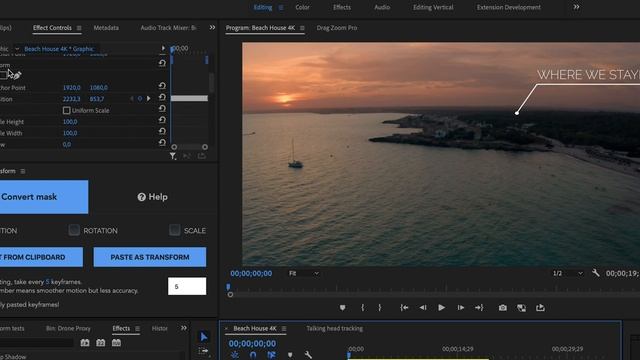This screenshot has width=640, height=360.
Task: Reset the Scale Height parameter
Action: point(162,120)
